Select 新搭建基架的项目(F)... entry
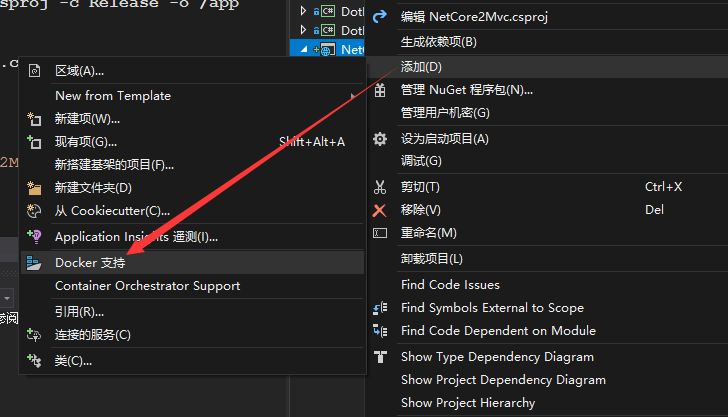This screenshot has width=728, height=417. point(192,165)
